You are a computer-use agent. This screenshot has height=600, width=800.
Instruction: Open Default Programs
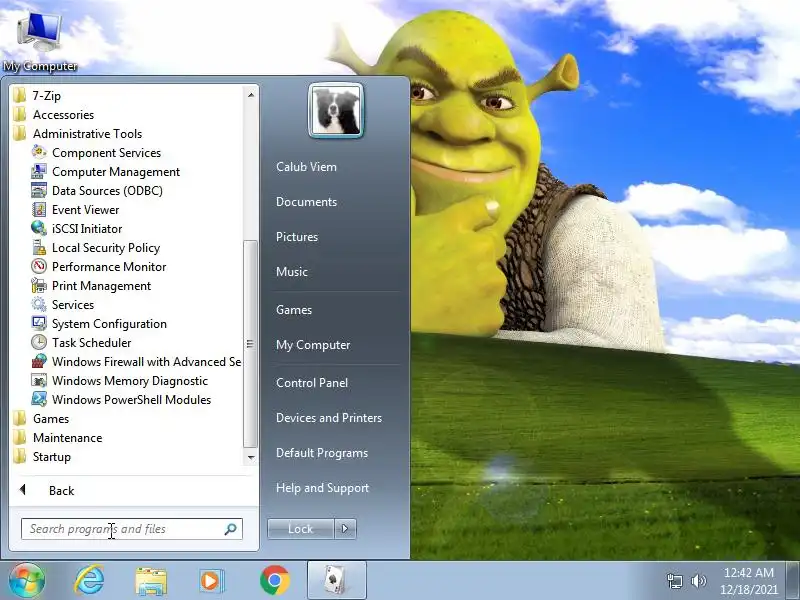pos(322,453)
